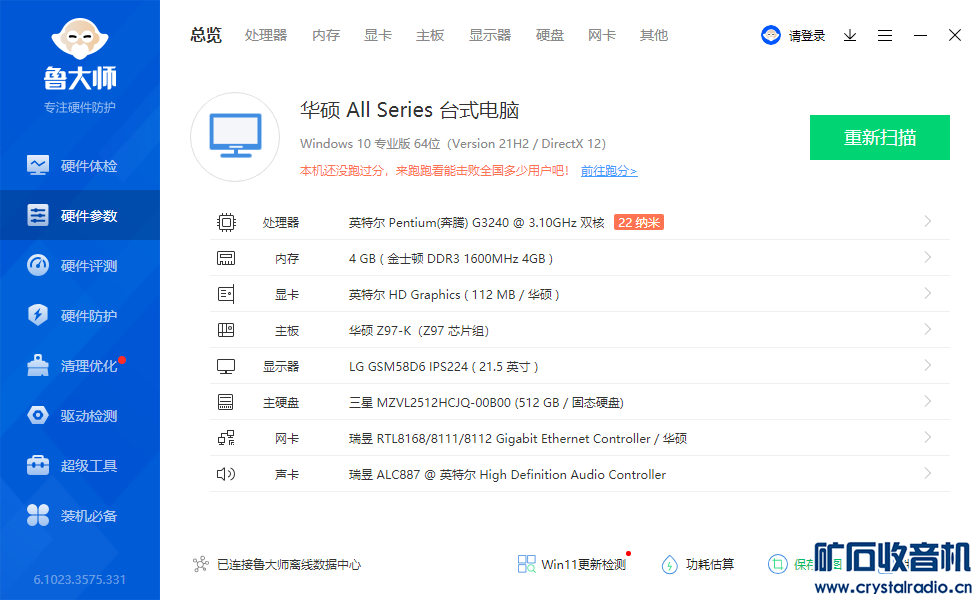Expand the 处理器 row chevron
The width and height of the screenshot is (980, 600).
coord(928,221)
